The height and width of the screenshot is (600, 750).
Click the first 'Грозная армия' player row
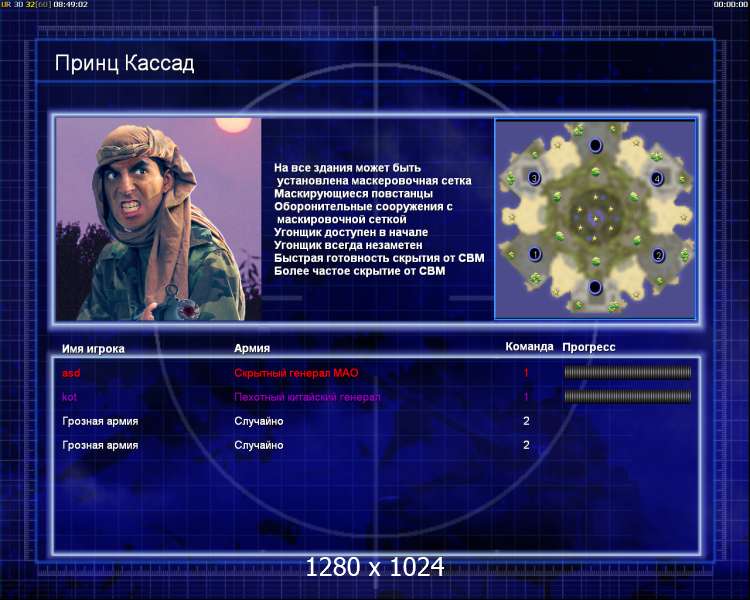click(x=375, y=421)
